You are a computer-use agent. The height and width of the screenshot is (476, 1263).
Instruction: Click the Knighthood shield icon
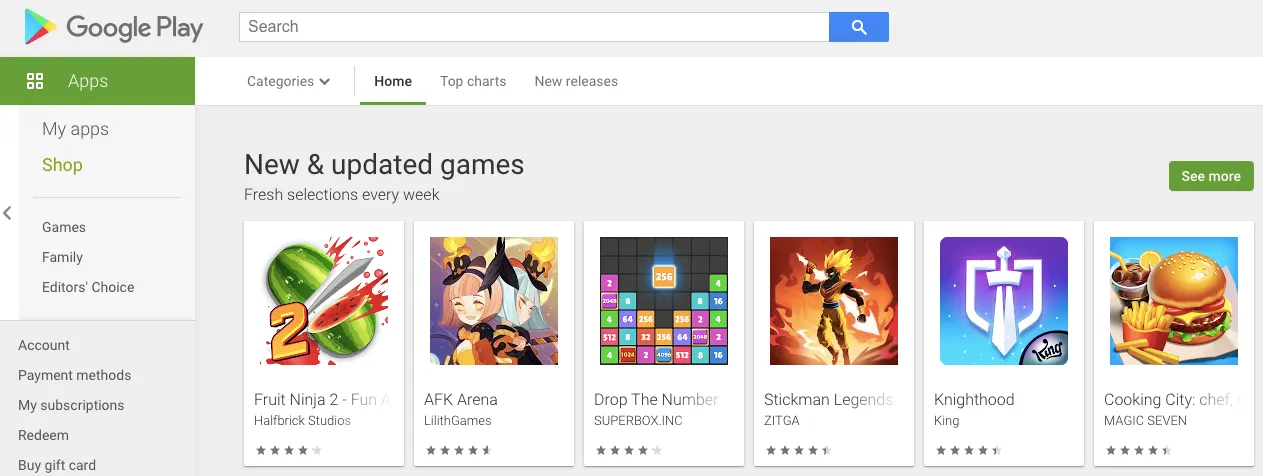point(1004,301)
